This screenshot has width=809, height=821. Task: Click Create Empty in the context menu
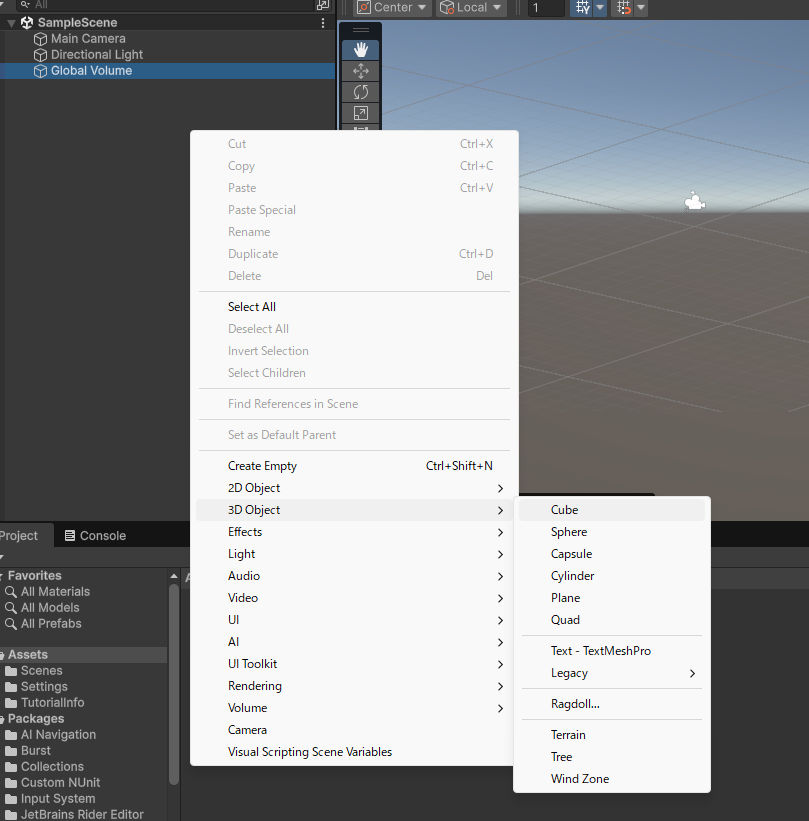pyautogui.click(x=262, y=466)
